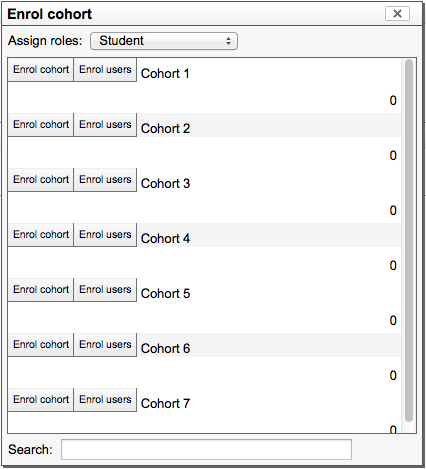
Task: Enrol the whole Cohort 4
Action: 41,235
